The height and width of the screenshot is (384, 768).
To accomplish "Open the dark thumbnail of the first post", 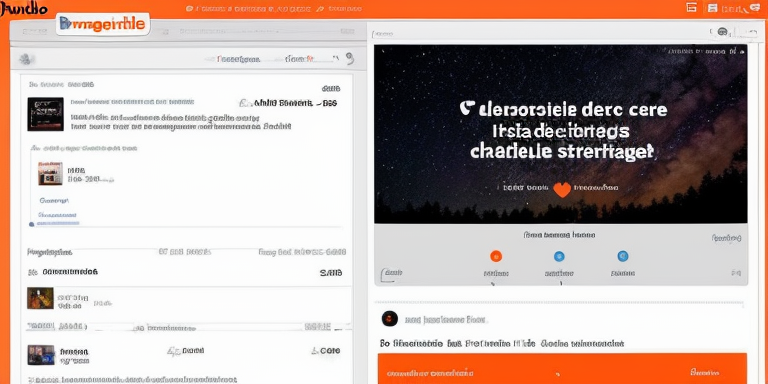I will pyautogui.click(x=46, y=114).
